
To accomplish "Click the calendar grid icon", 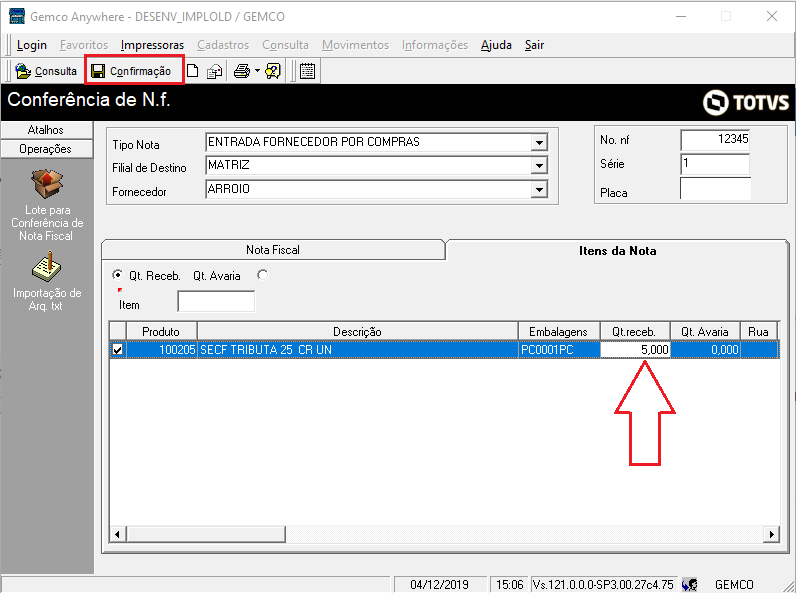I will click(x=307, y=71).
